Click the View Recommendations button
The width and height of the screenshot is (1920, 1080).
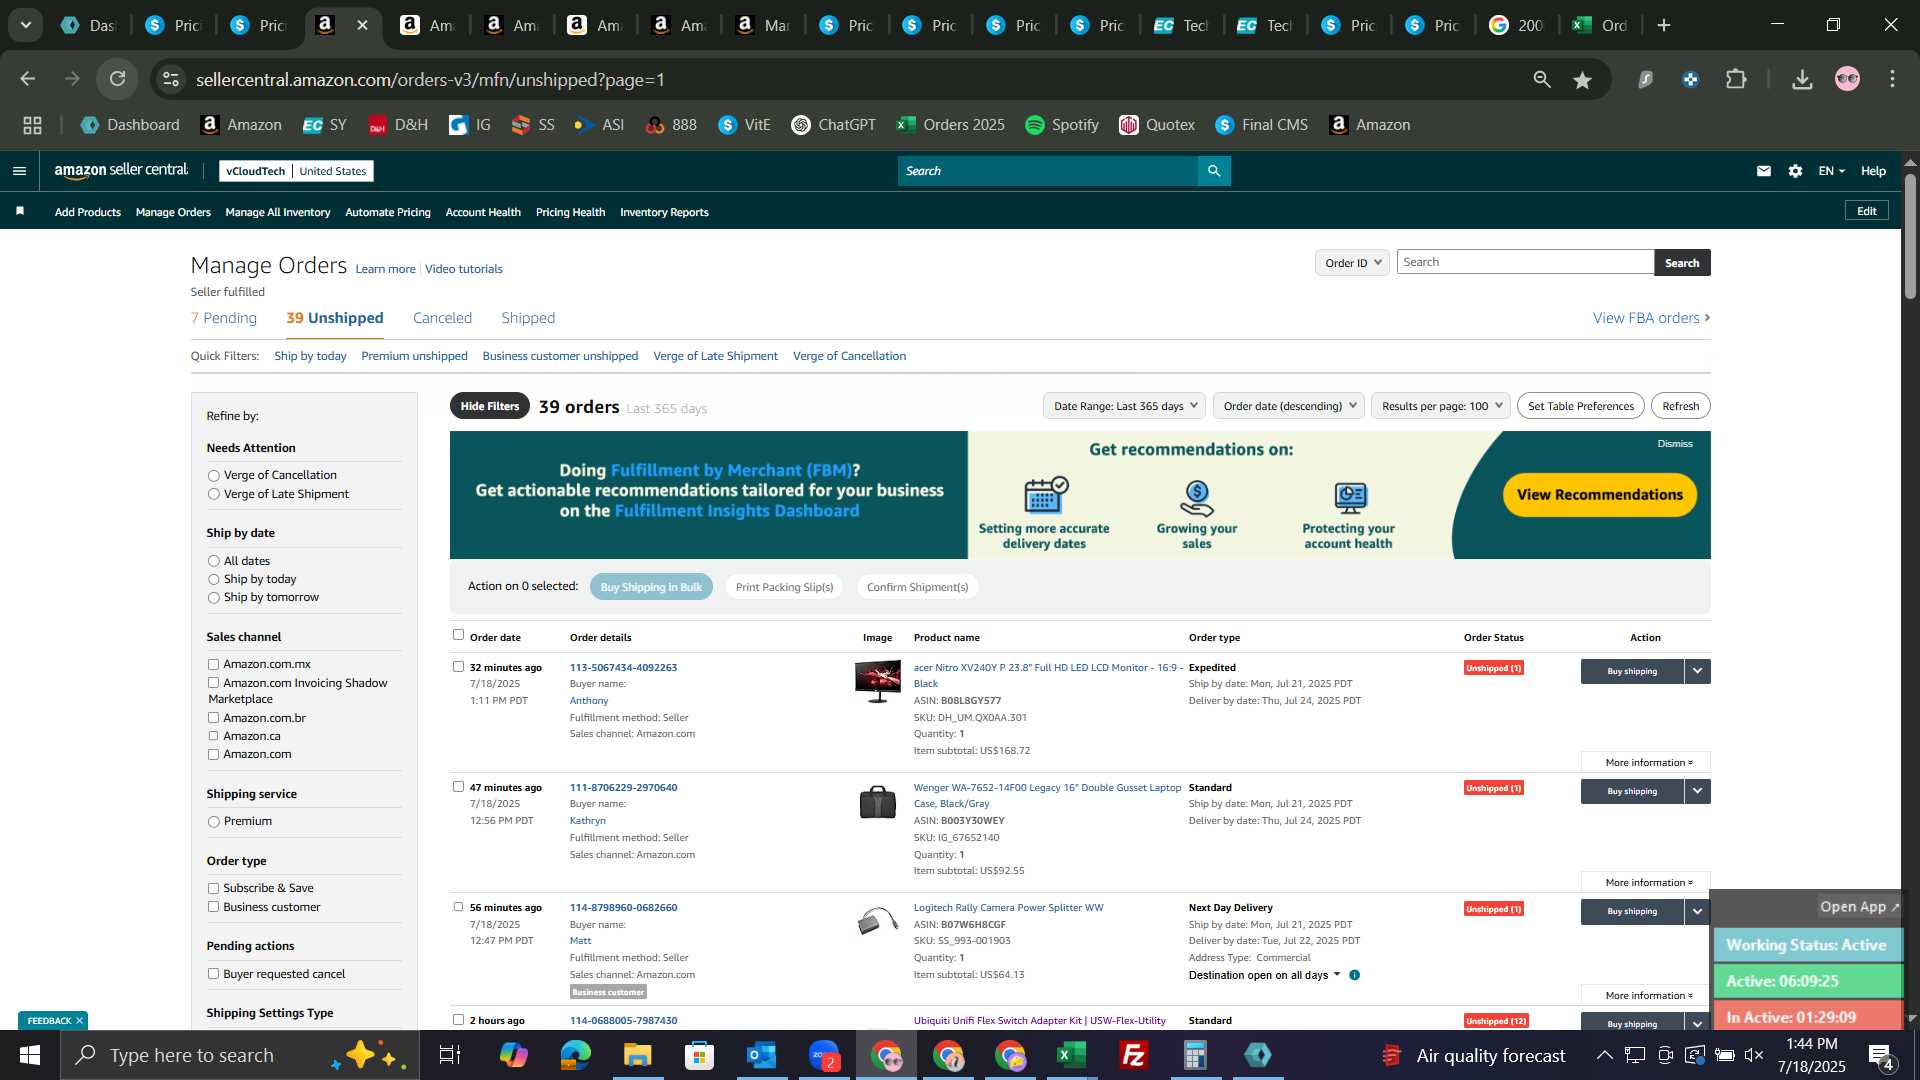pos(1599,495)
